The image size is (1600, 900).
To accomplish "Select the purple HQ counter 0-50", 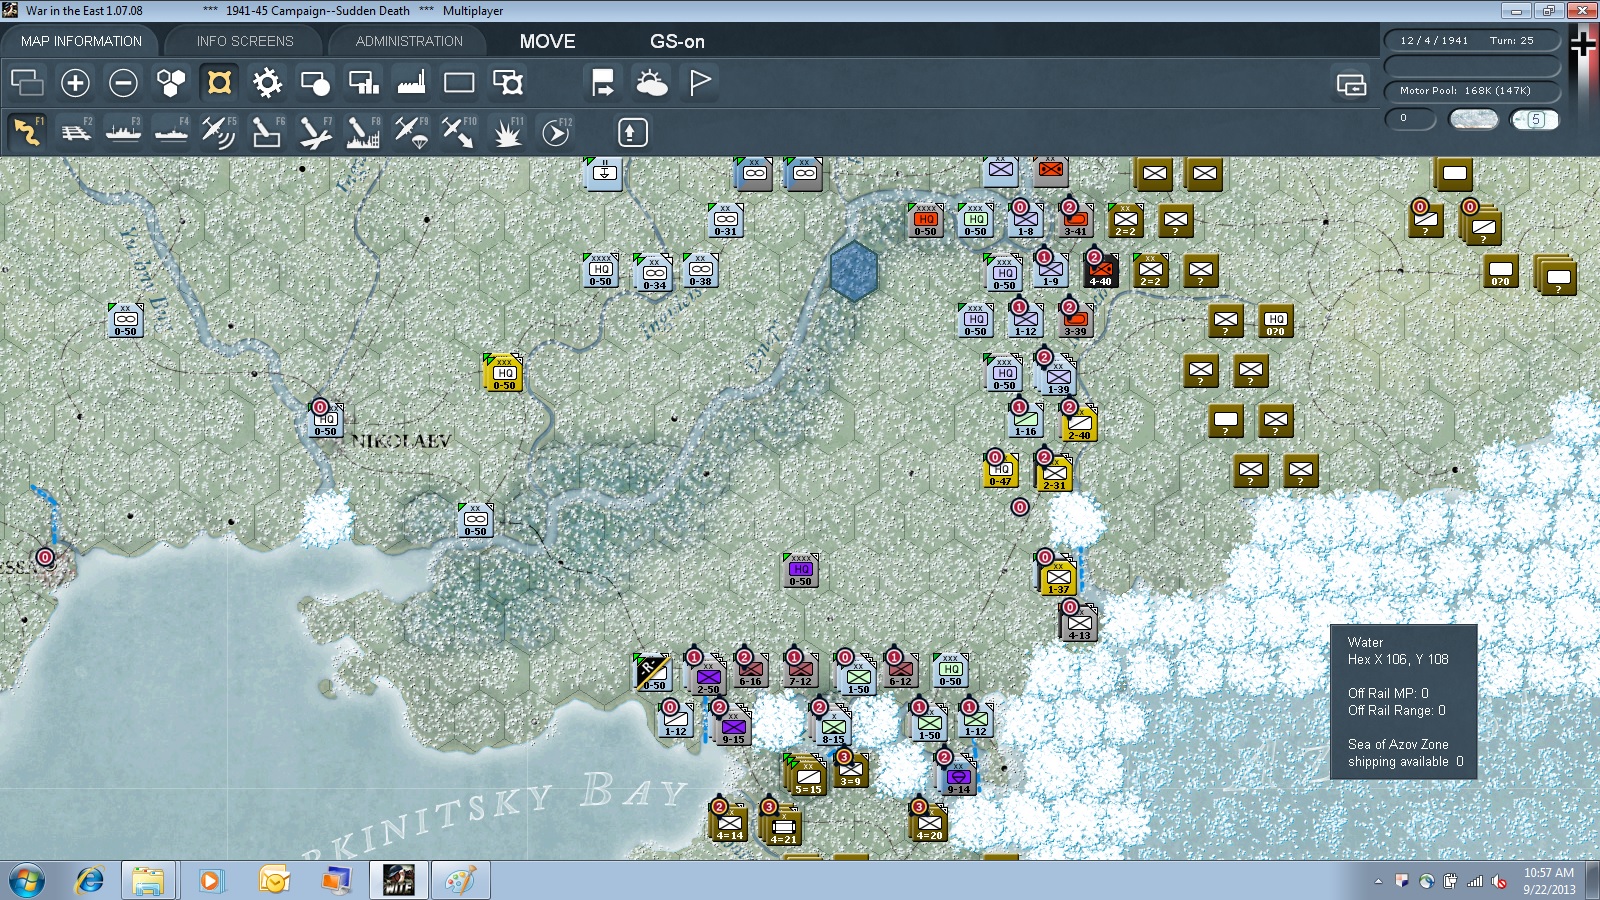I will click(x=800, y=569).
